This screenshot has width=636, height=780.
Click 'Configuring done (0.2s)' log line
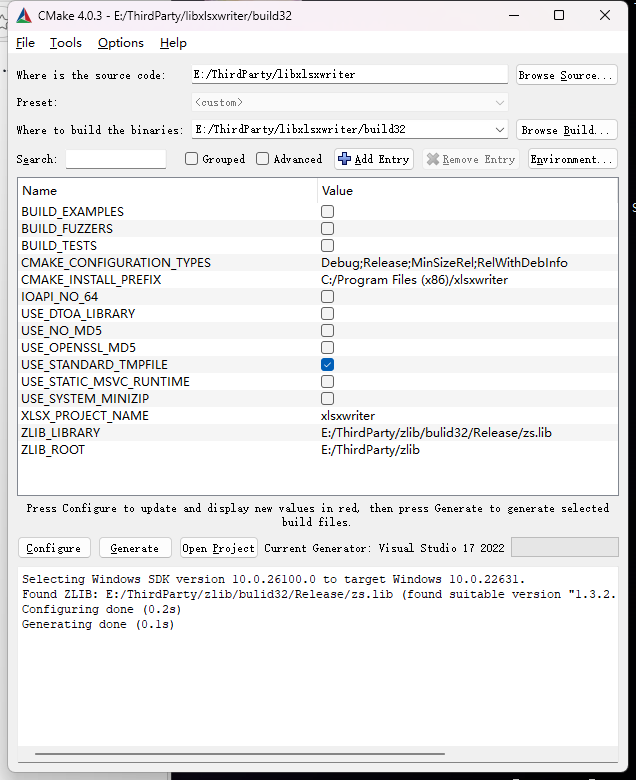tap(101, 609)
